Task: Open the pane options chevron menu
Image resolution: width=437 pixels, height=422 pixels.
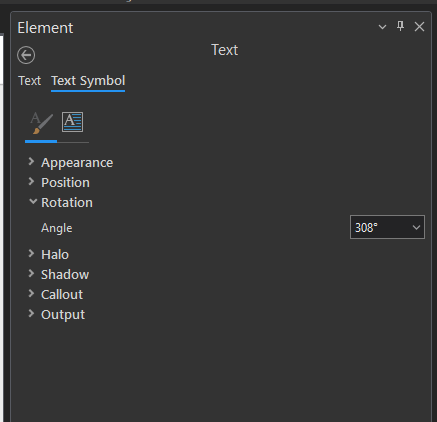Action: (382, 27)
